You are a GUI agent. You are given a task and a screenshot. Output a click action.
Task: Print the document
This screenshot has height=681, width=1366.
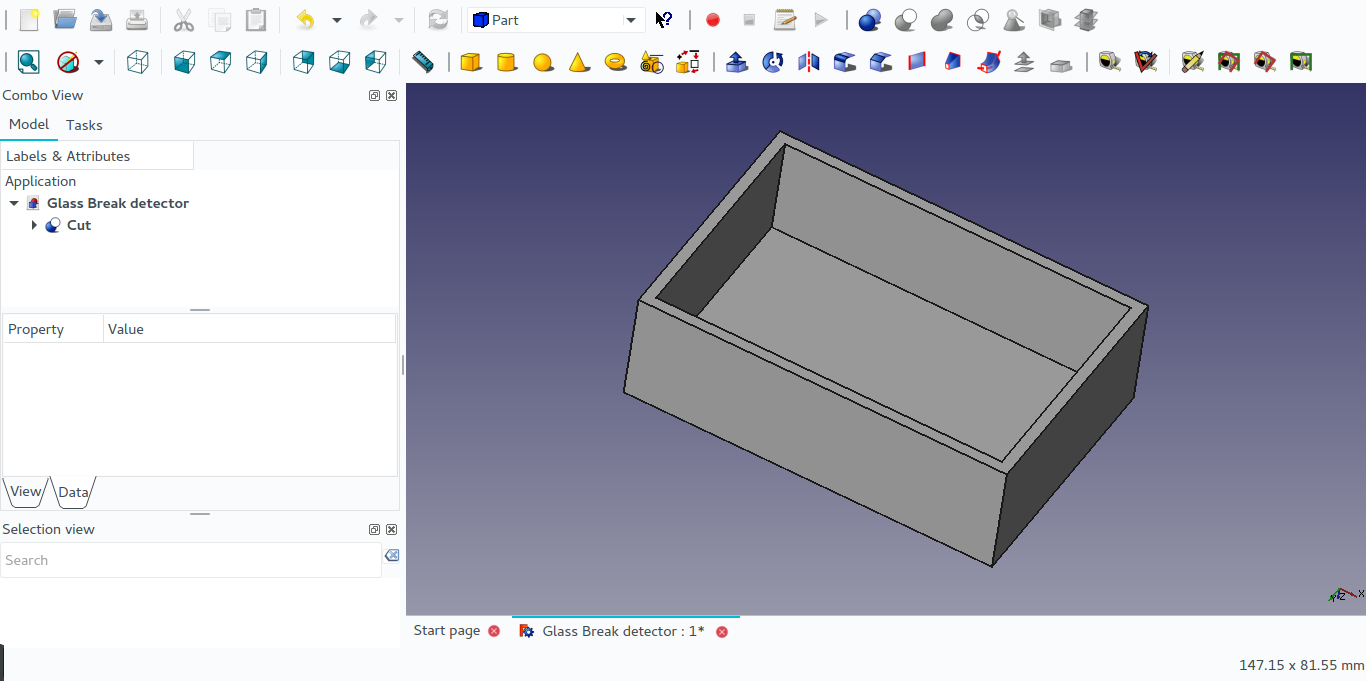(x=137, y=20)
